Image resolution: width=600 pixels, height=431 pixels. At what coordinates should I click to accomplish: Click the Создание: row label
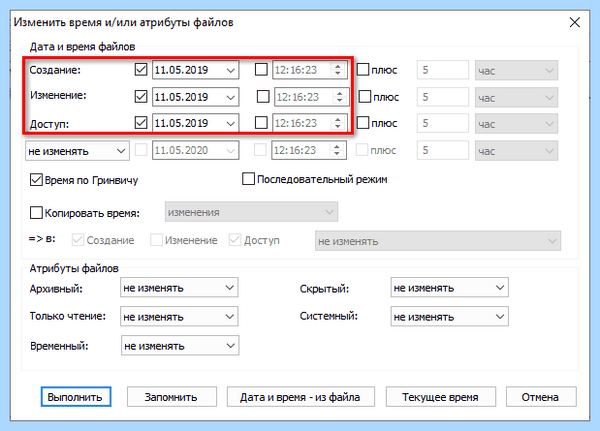55,70
